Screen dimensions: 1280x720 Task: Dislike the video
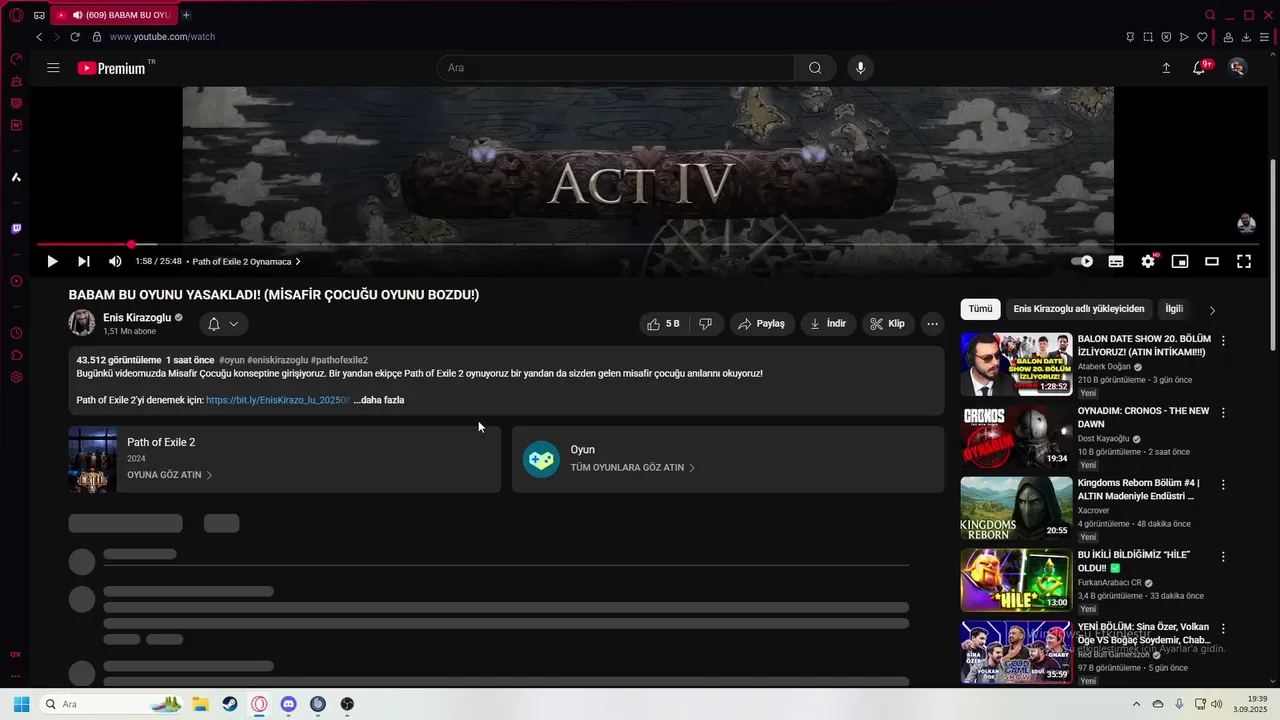pos(706,324)
